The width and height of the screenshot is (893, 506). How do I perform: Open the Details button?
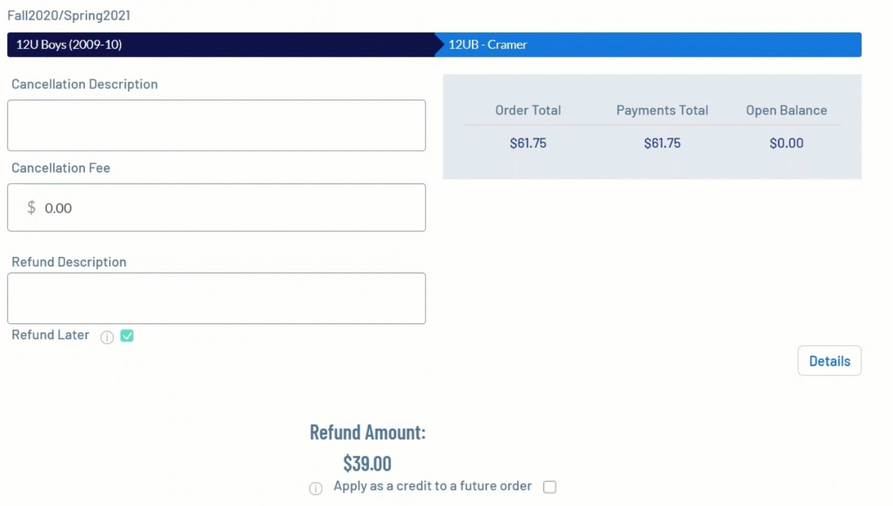pyautogui.click(x=829, y=361)
